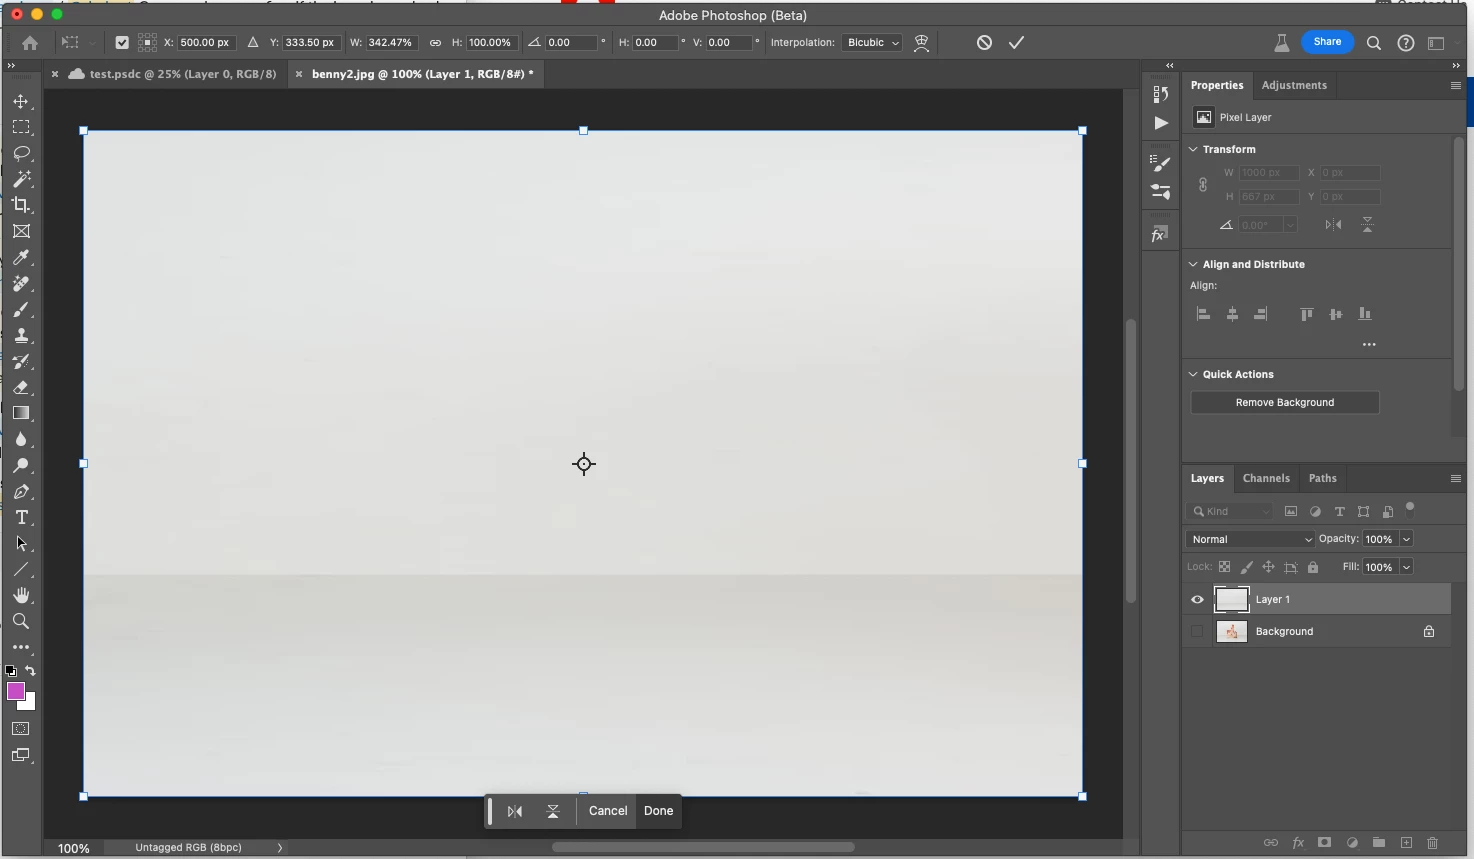
Task: Commit the transform with the checkmark icon
Action: coord(1017,43)
